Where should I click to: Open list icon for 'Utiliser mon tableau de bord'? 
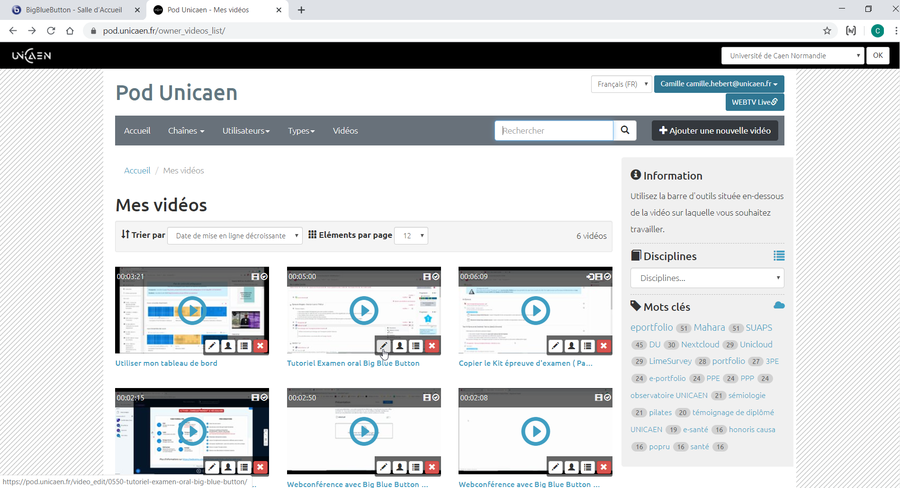(244, 346)
